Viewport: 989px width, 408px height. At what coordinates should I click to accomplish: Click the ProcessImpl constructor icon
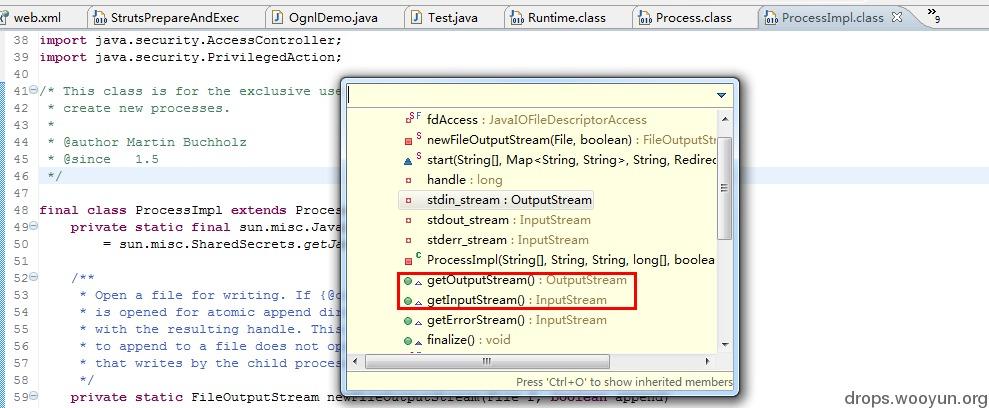[x=409, y=260]
